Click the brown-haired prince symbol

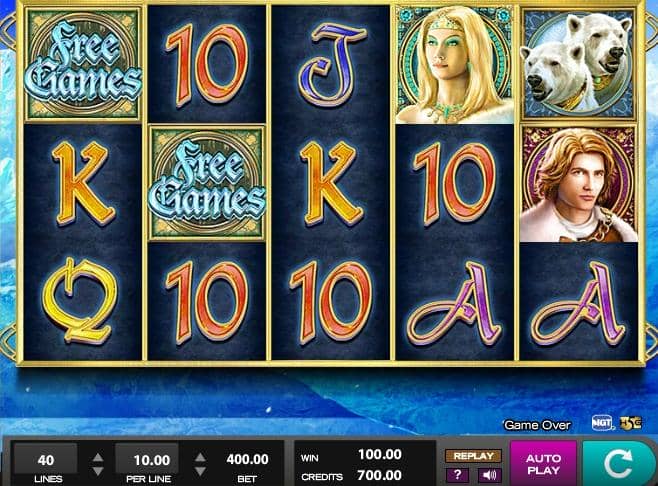pyautogui.click(x=579, y=183)
